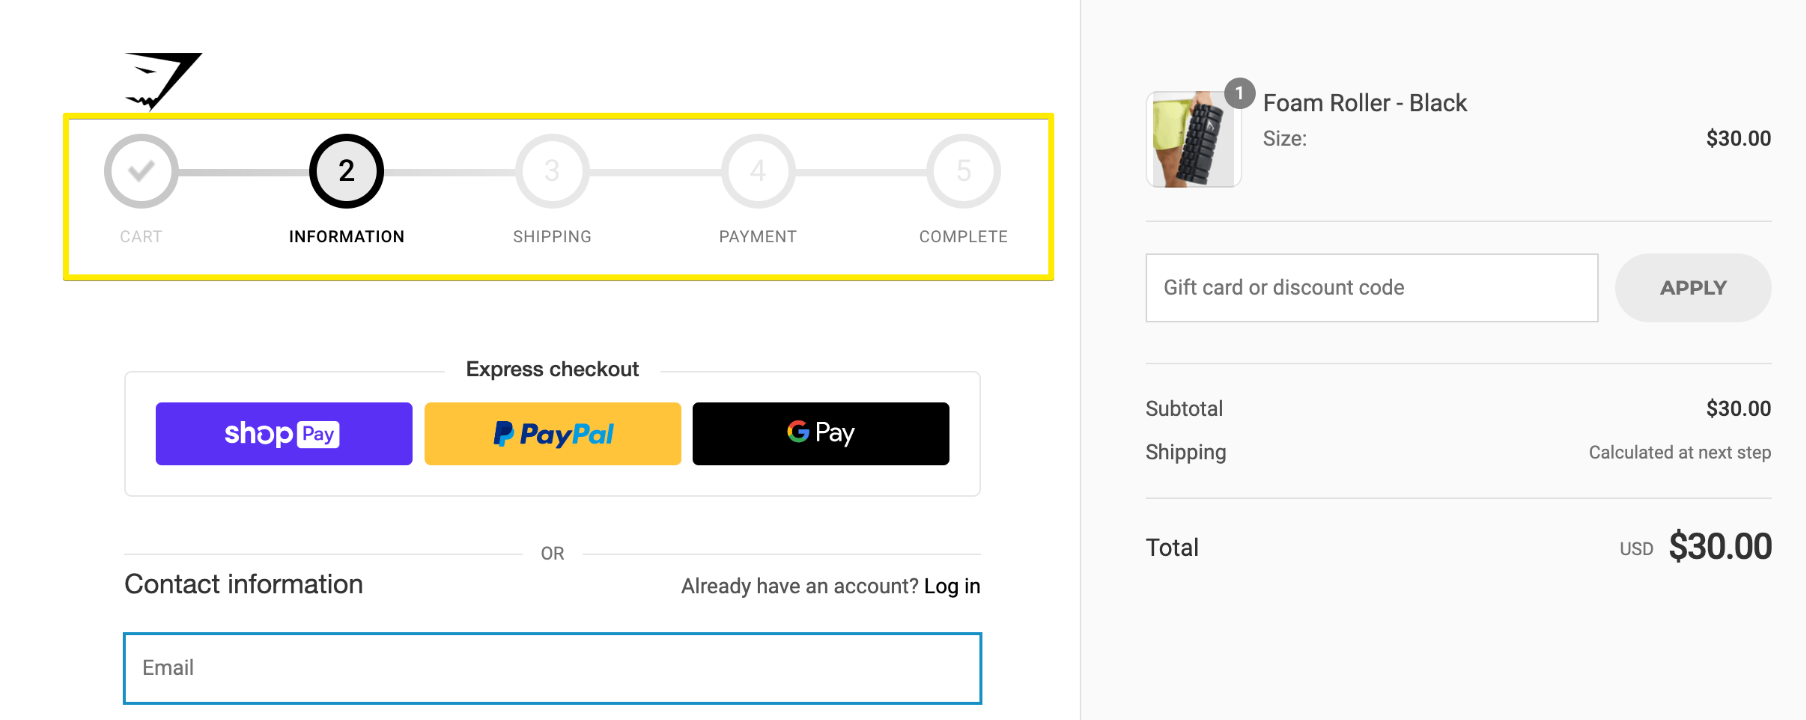The height and width of the screenshot is (720, 1806).
Task: Click the gift card or discount code field
Action: (1371, 287)
